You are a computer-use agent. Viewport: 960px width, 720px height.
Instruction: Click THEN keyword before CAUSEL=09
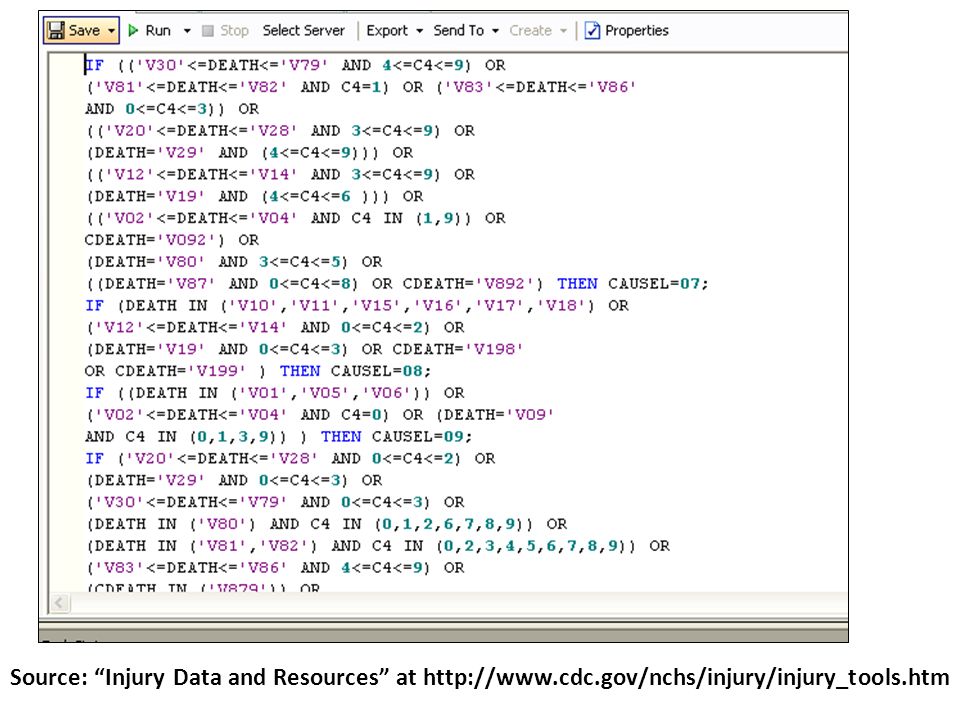tap(341, 437)
